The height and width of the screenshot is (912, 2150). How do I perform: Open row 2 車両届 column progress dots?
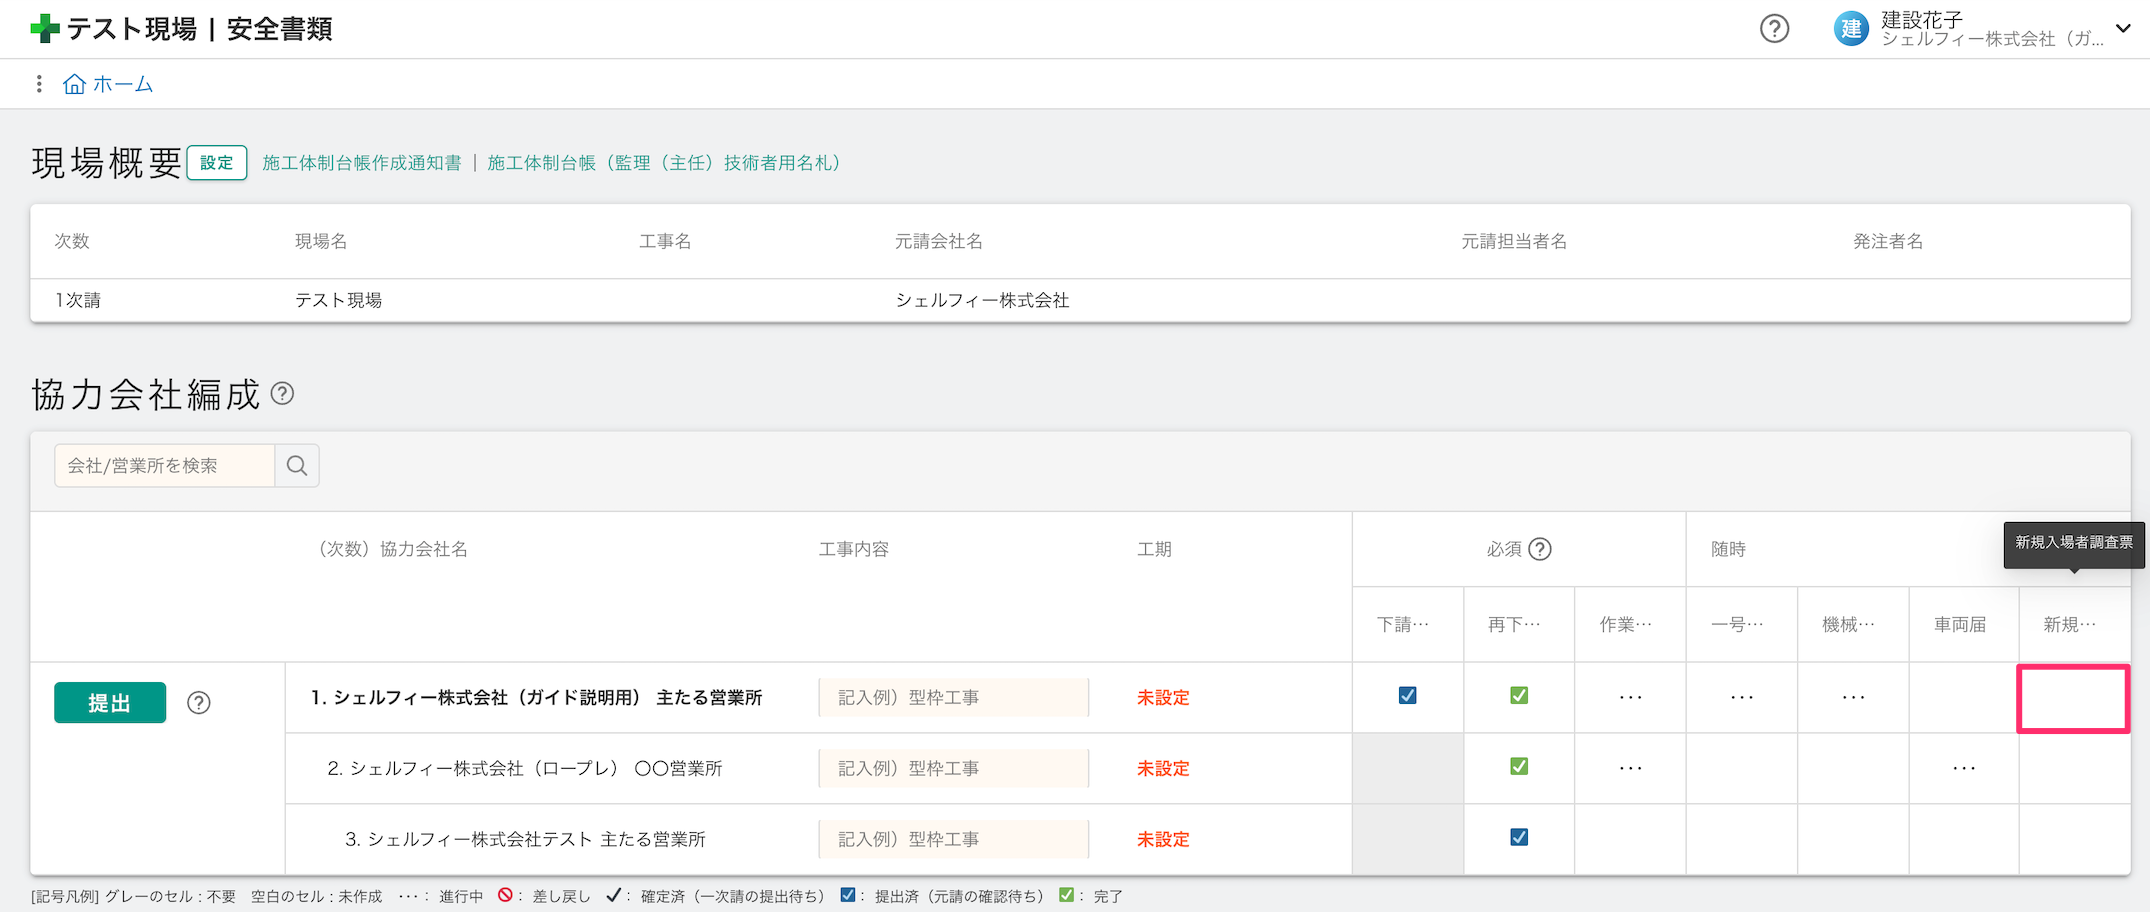[x=1963, y=768]
